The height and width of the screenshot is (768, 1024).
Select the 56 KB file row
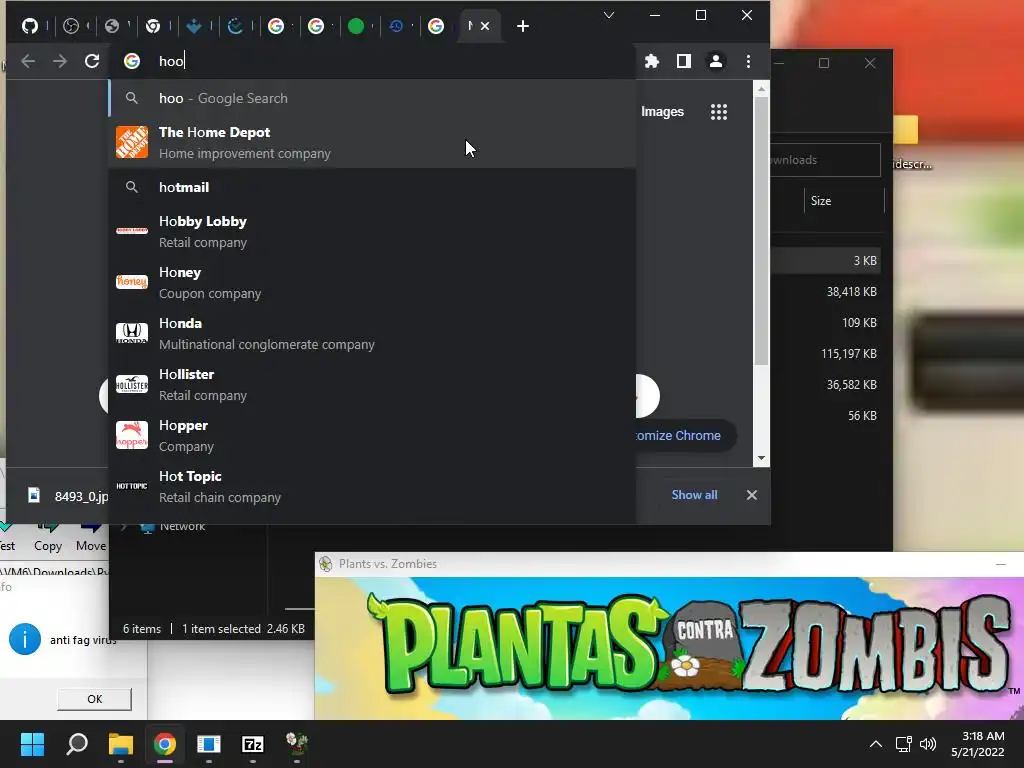pos(827,416)
